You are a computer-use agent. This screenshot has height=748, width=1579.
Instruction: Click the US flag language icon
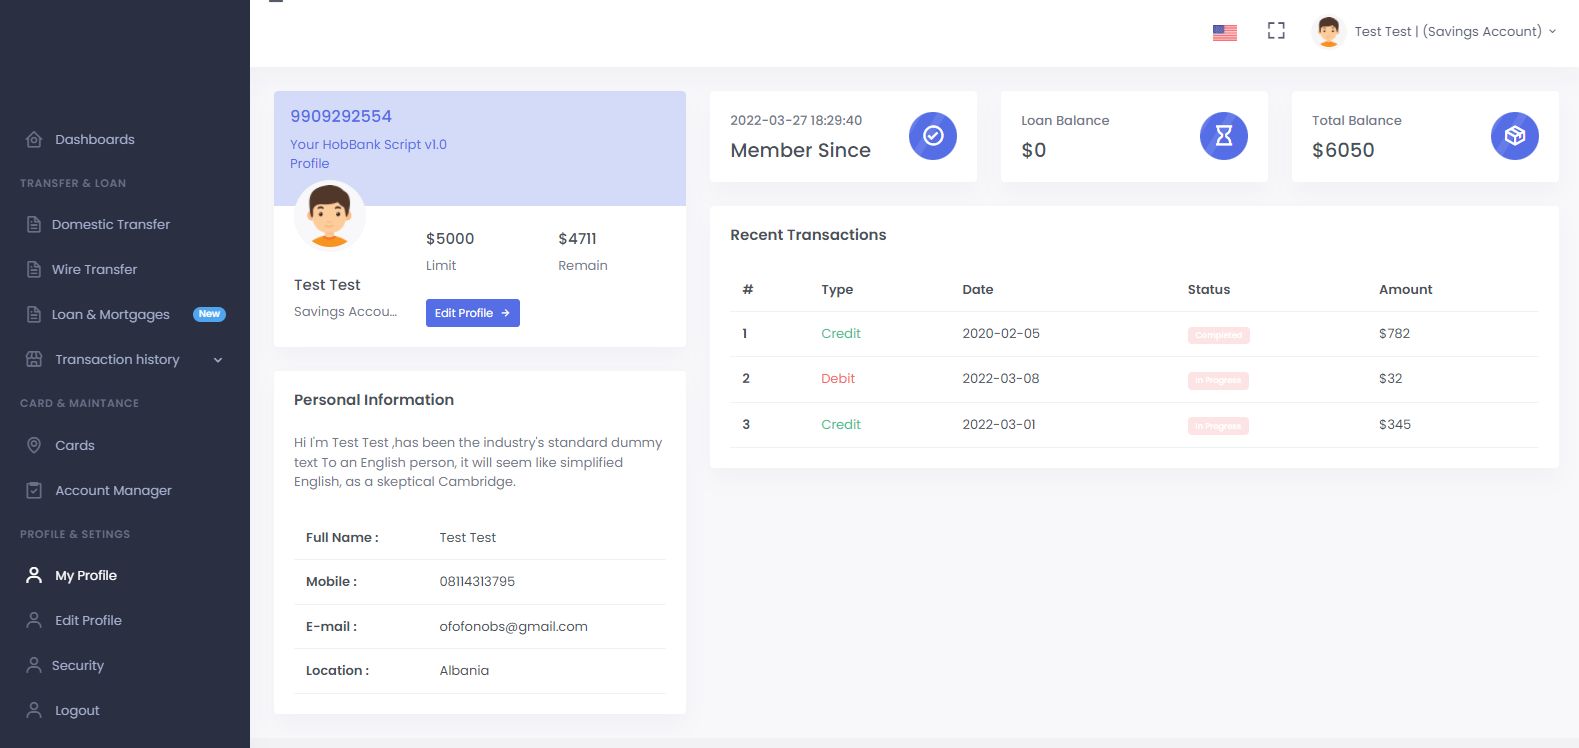click(1224, 32)
